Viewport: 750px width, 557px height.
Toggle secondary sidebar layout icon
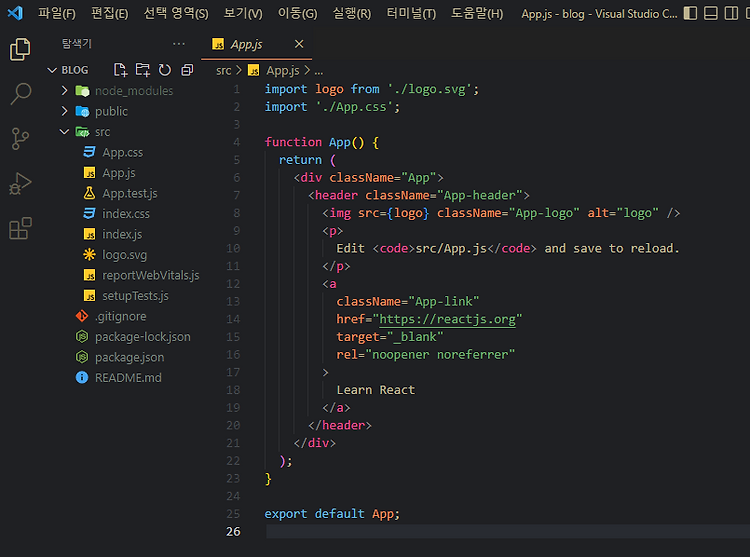(731, 13)
